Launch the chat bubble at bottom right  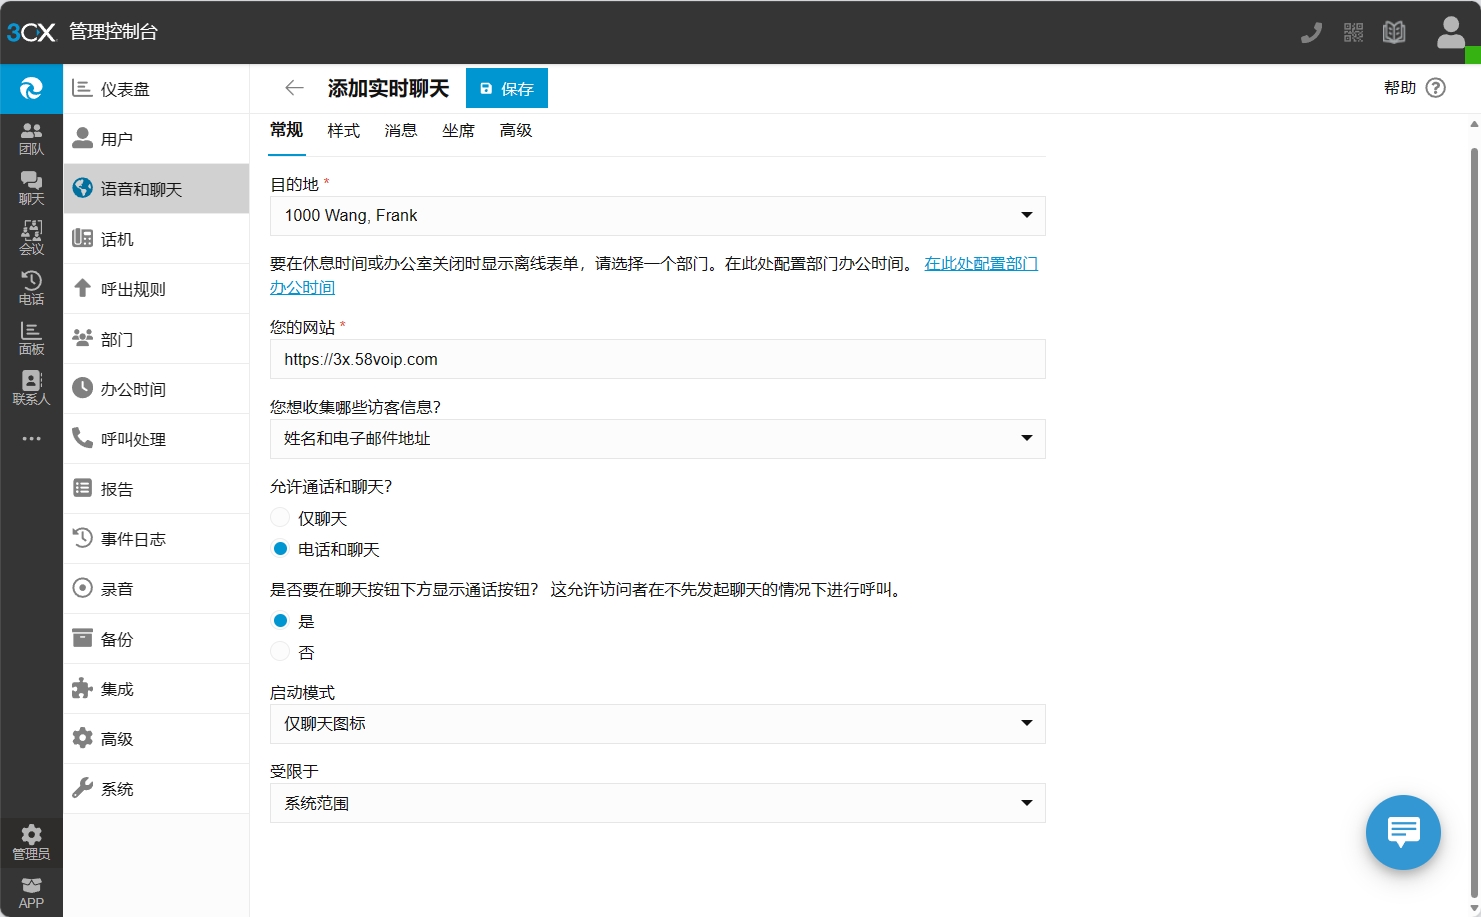coord(1402,832)
